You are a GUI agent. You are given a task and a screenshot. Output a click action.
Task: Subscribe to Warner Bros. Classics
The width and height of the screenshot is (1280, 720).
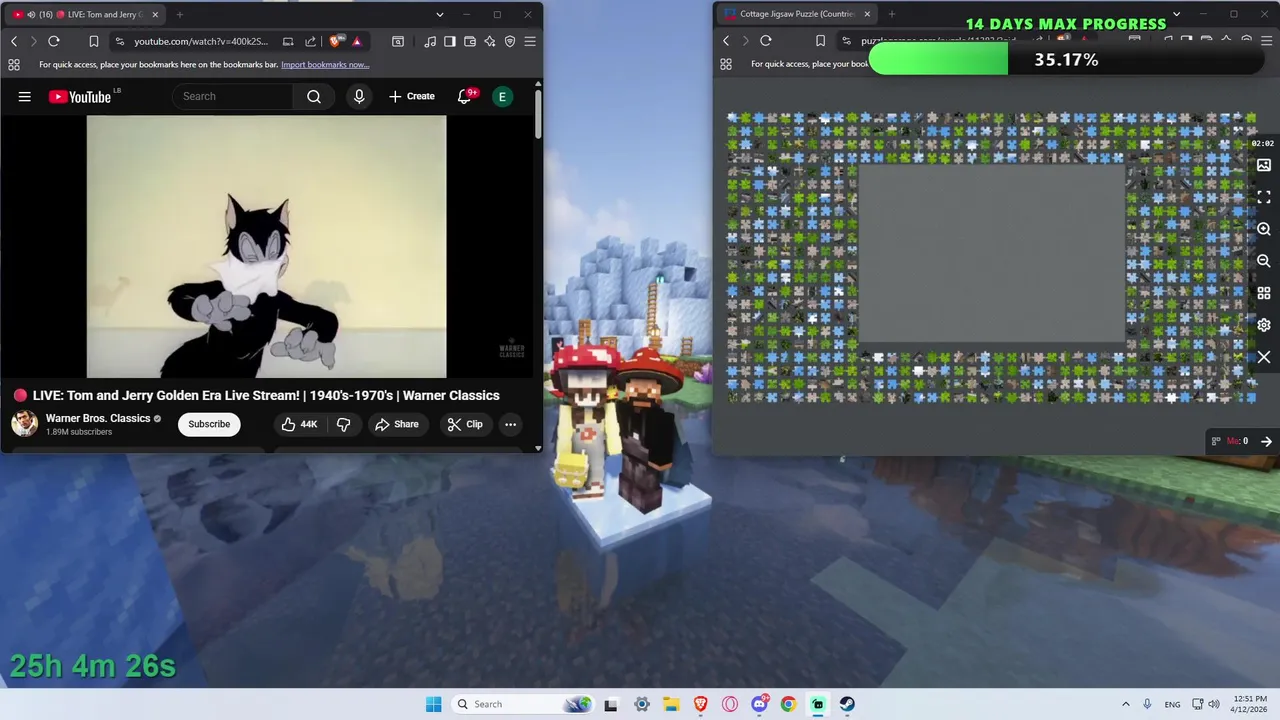coord(209,424)
